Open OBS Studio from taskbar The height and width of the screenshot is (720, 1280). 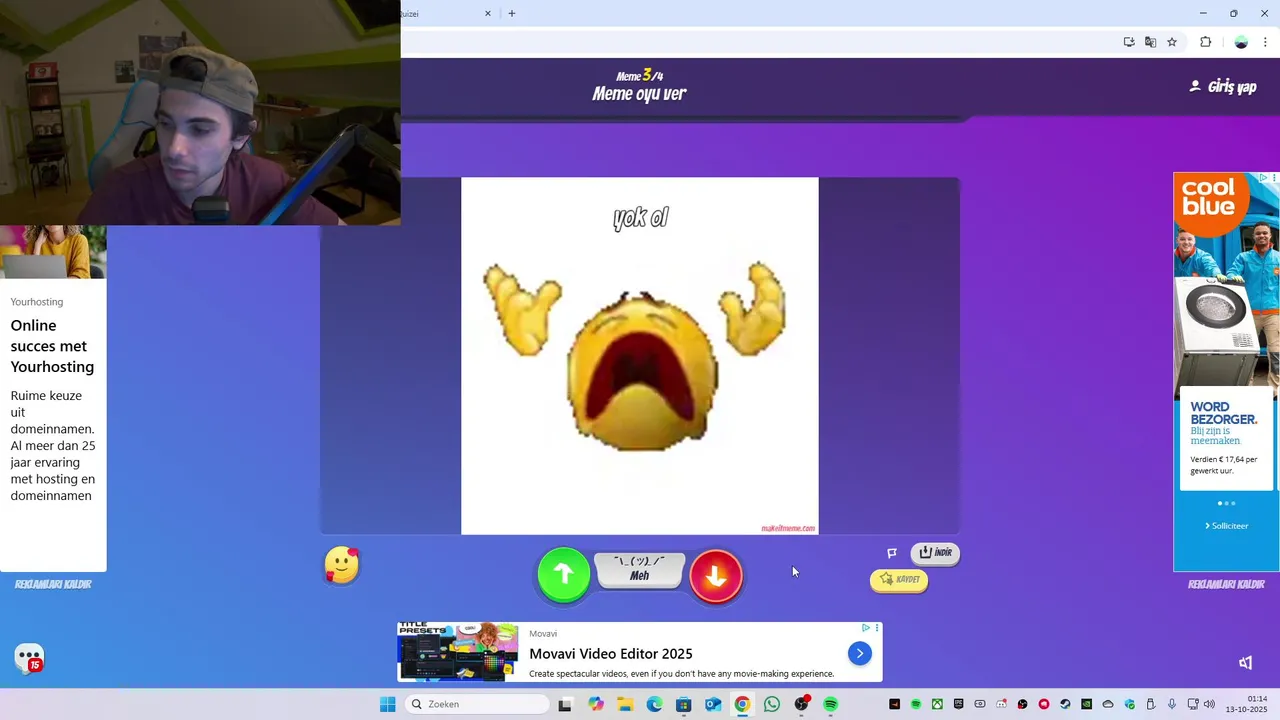801,704
